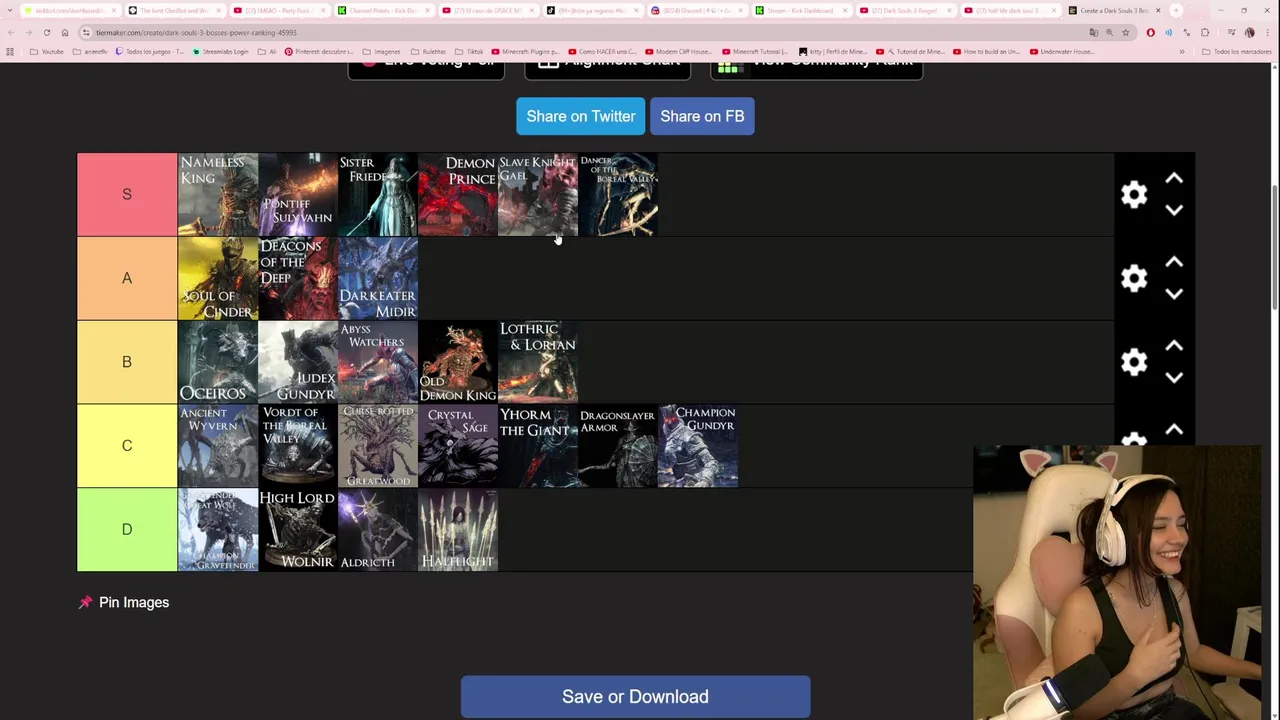Share tier list on FB
The height and width of the screenshot is (720, 1280).
tap(702, 116)
